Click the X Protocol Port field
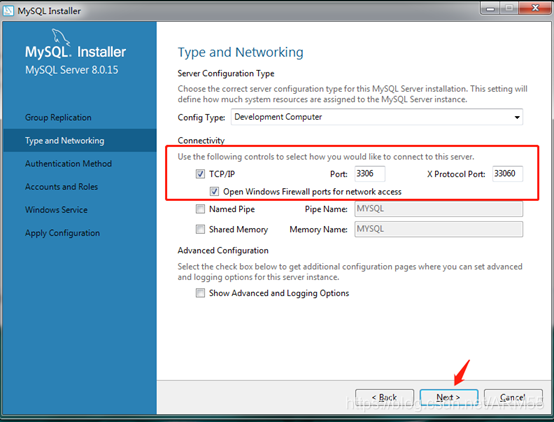 click(507, 174)
